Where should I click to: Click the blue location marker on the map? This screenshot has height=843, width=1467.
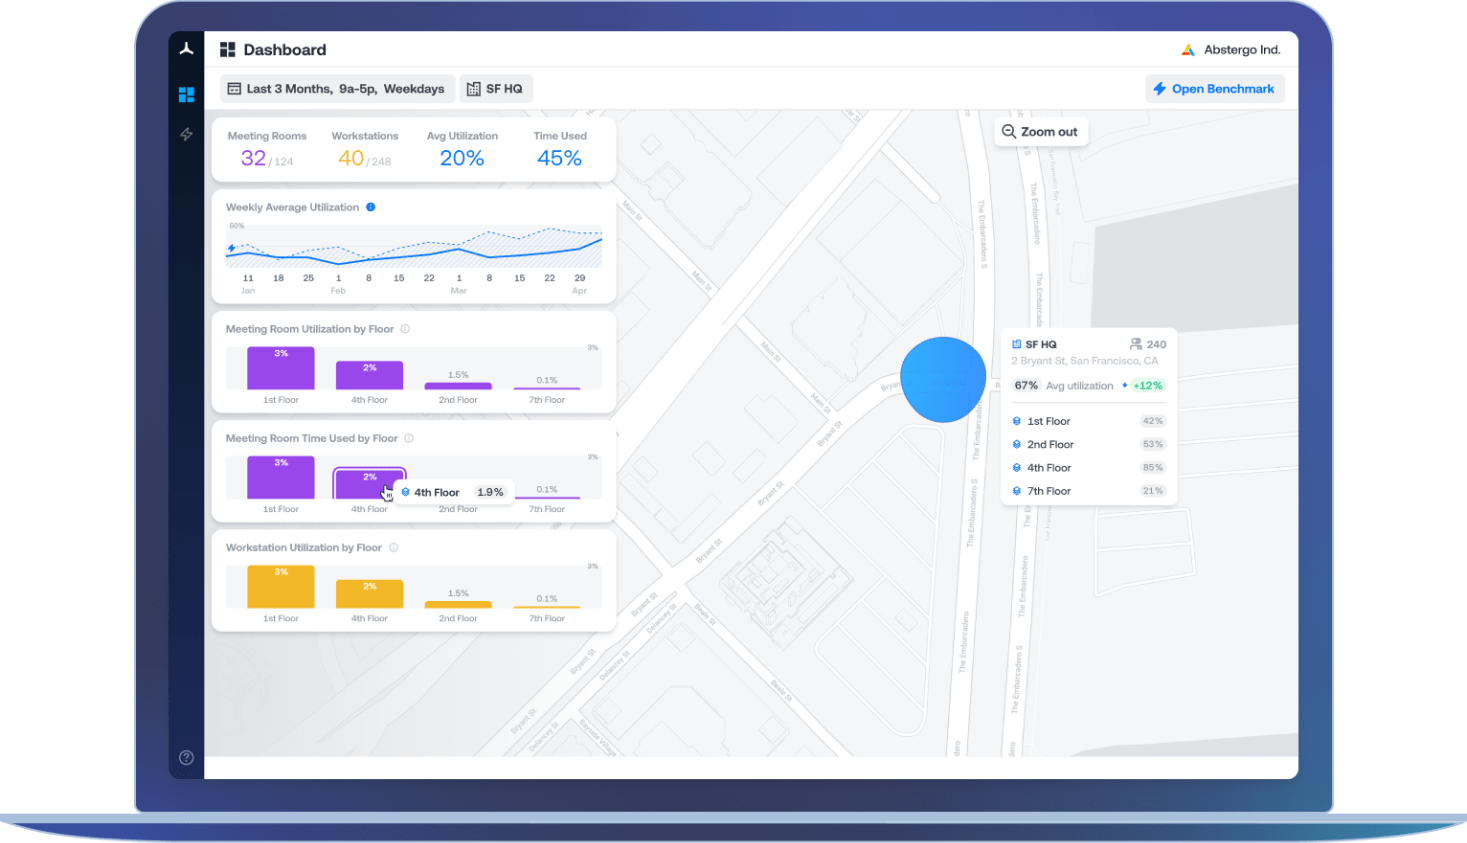(942, 378)
